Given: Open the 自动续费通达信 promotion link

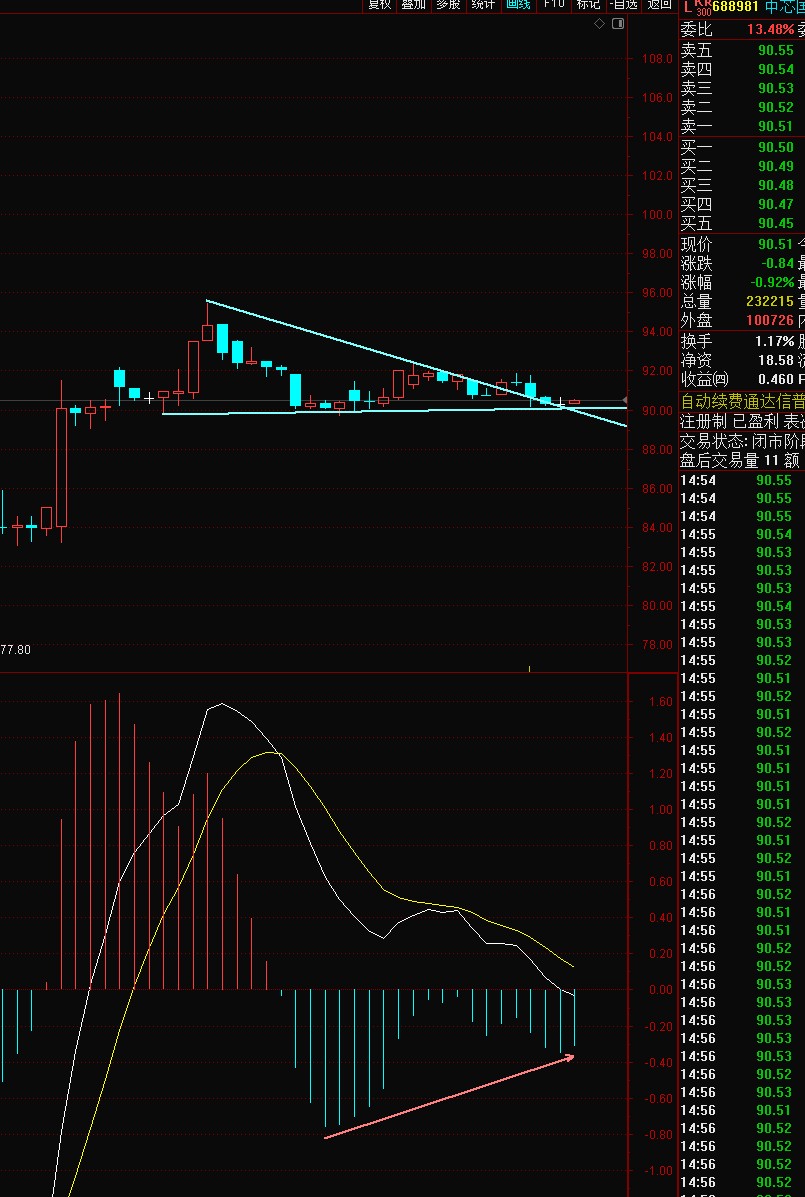Looking at the screenshot, I should [742, 402].
